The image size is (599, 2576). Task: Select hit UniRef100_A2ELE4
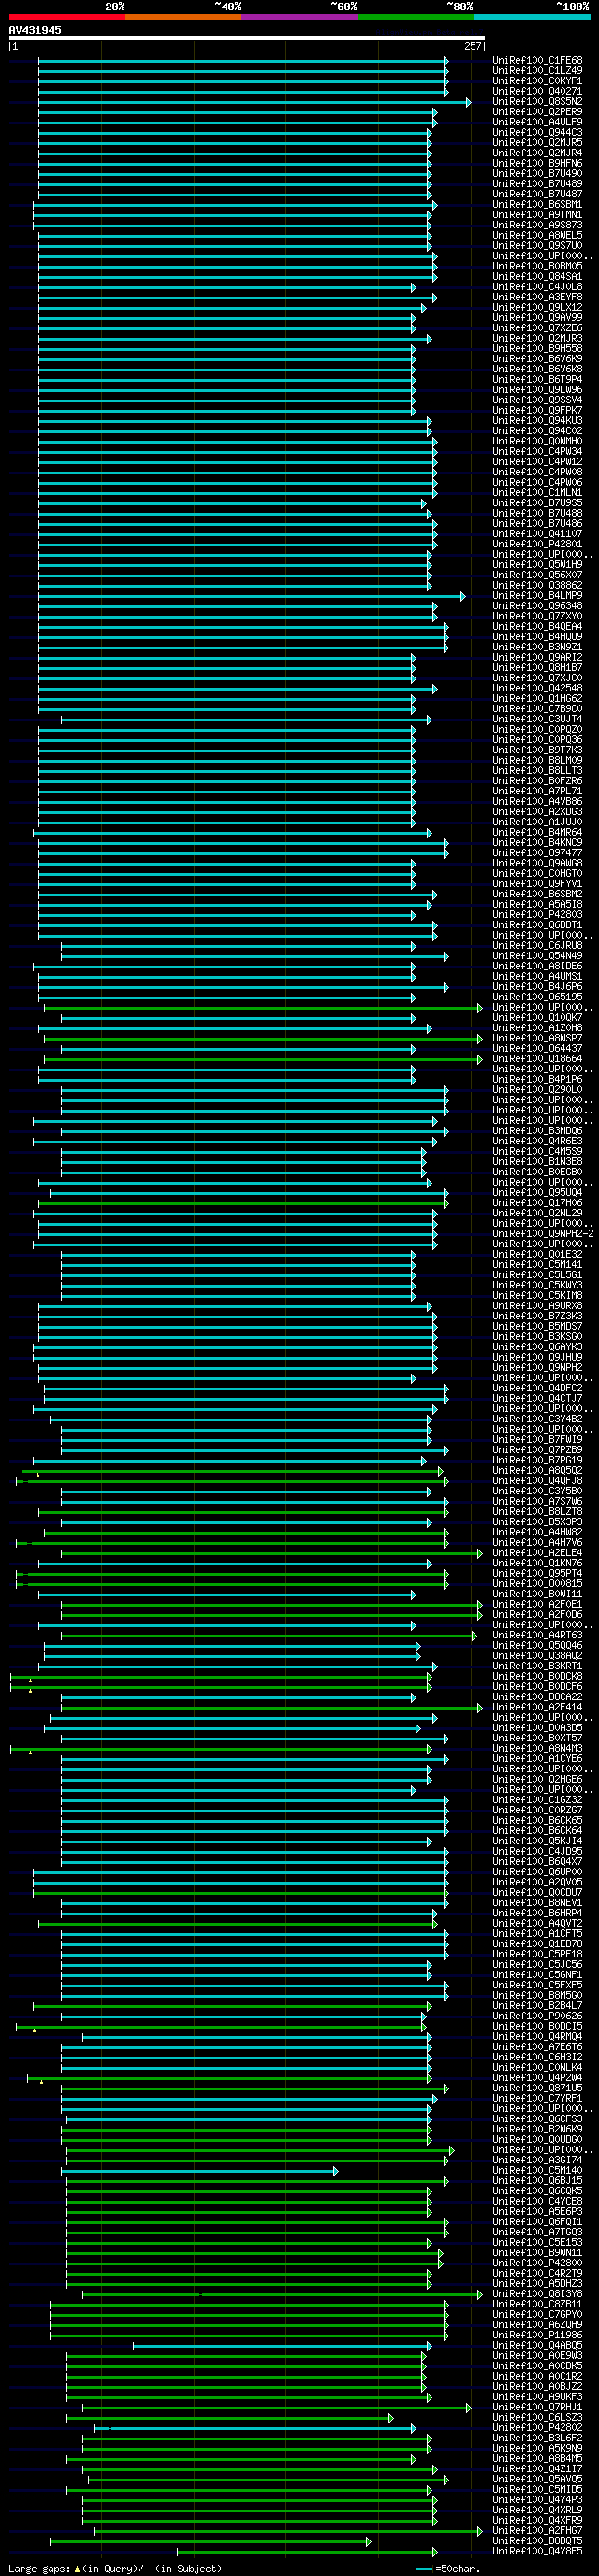537,1553
